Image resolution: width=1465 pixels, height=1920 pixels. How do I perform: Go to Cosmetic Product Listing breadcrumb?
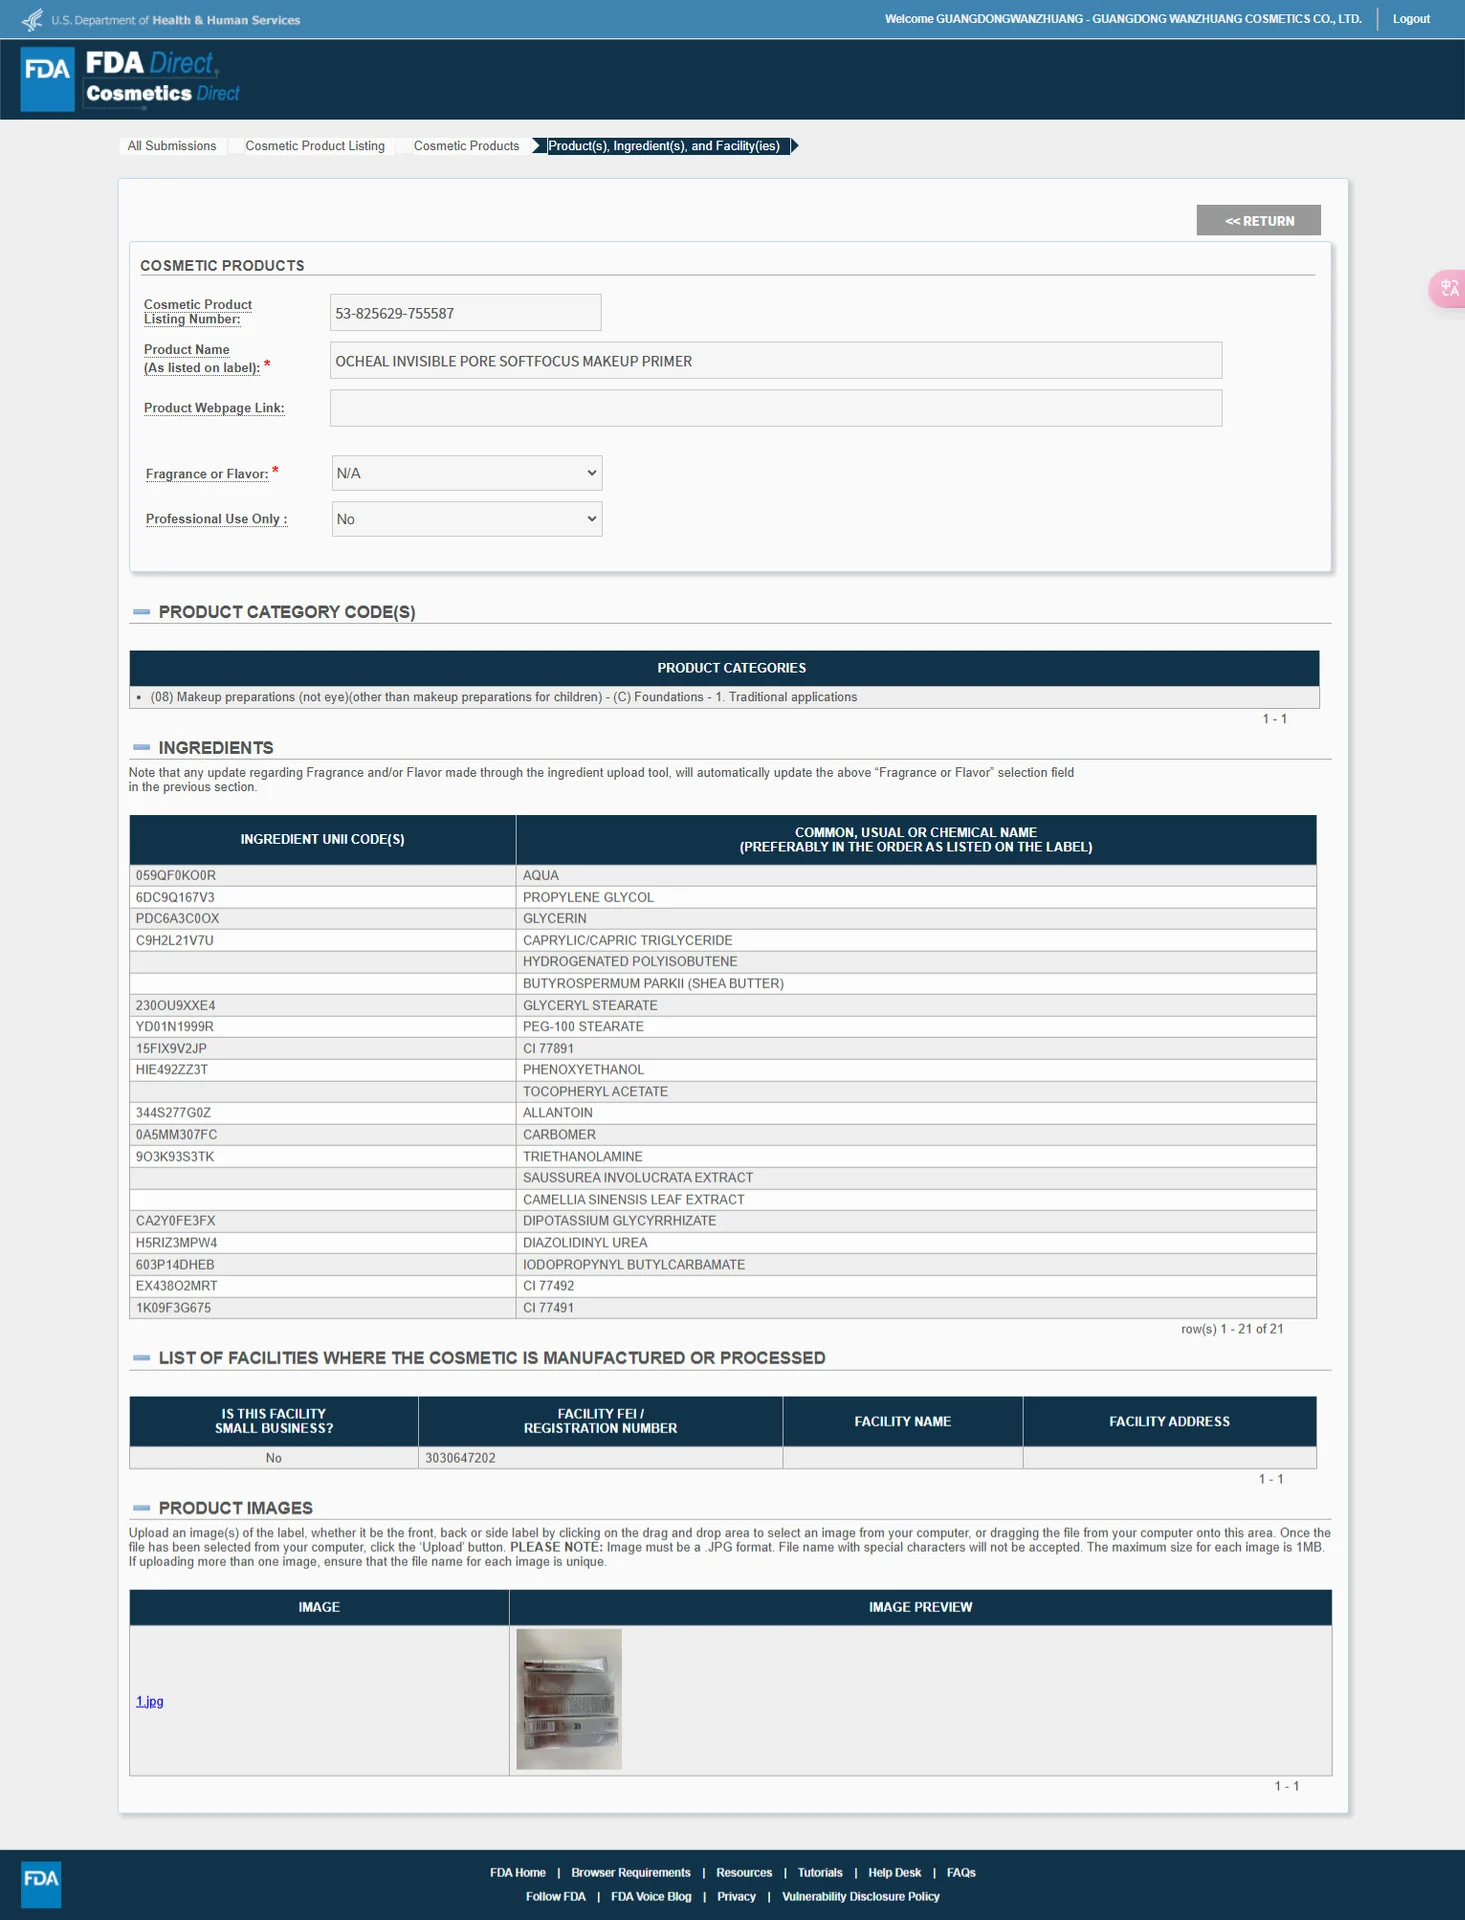(315, 146)
